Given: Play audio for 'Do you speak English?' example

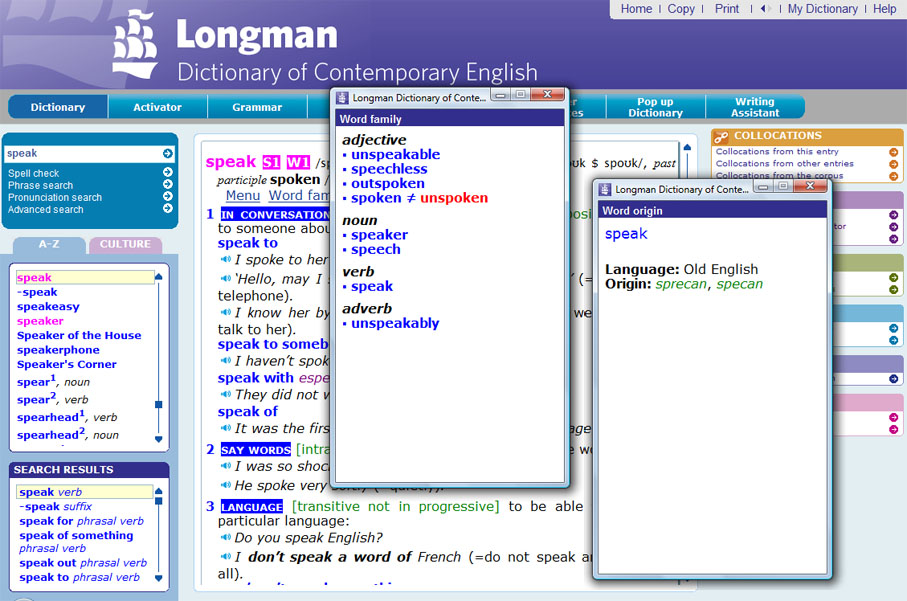Looking at the screenshot, I should click(x=225, y=539).
